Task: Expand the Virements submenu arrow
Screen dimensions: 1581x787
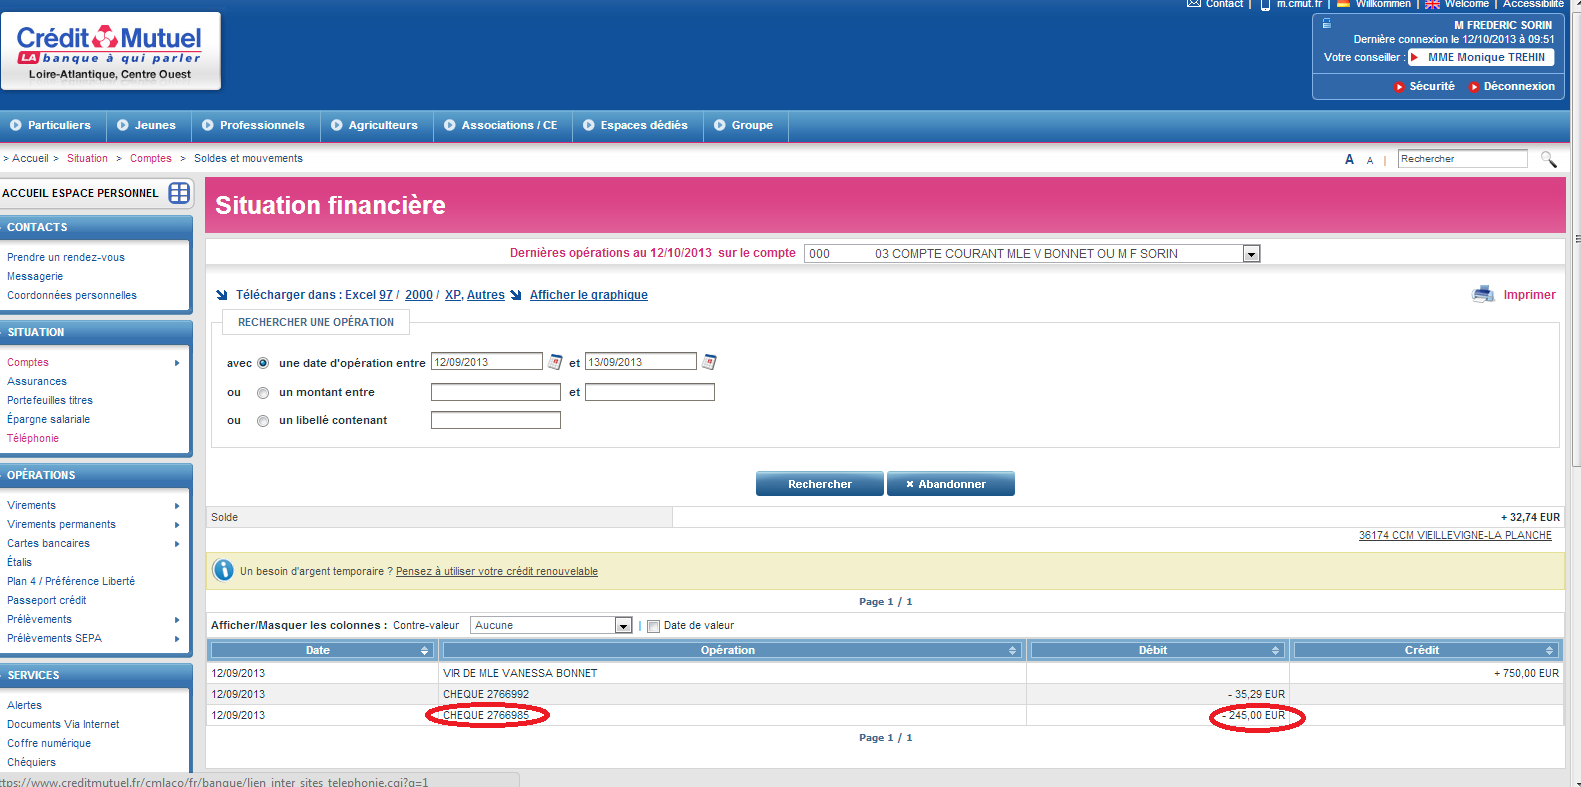Action: click(177, 506)
